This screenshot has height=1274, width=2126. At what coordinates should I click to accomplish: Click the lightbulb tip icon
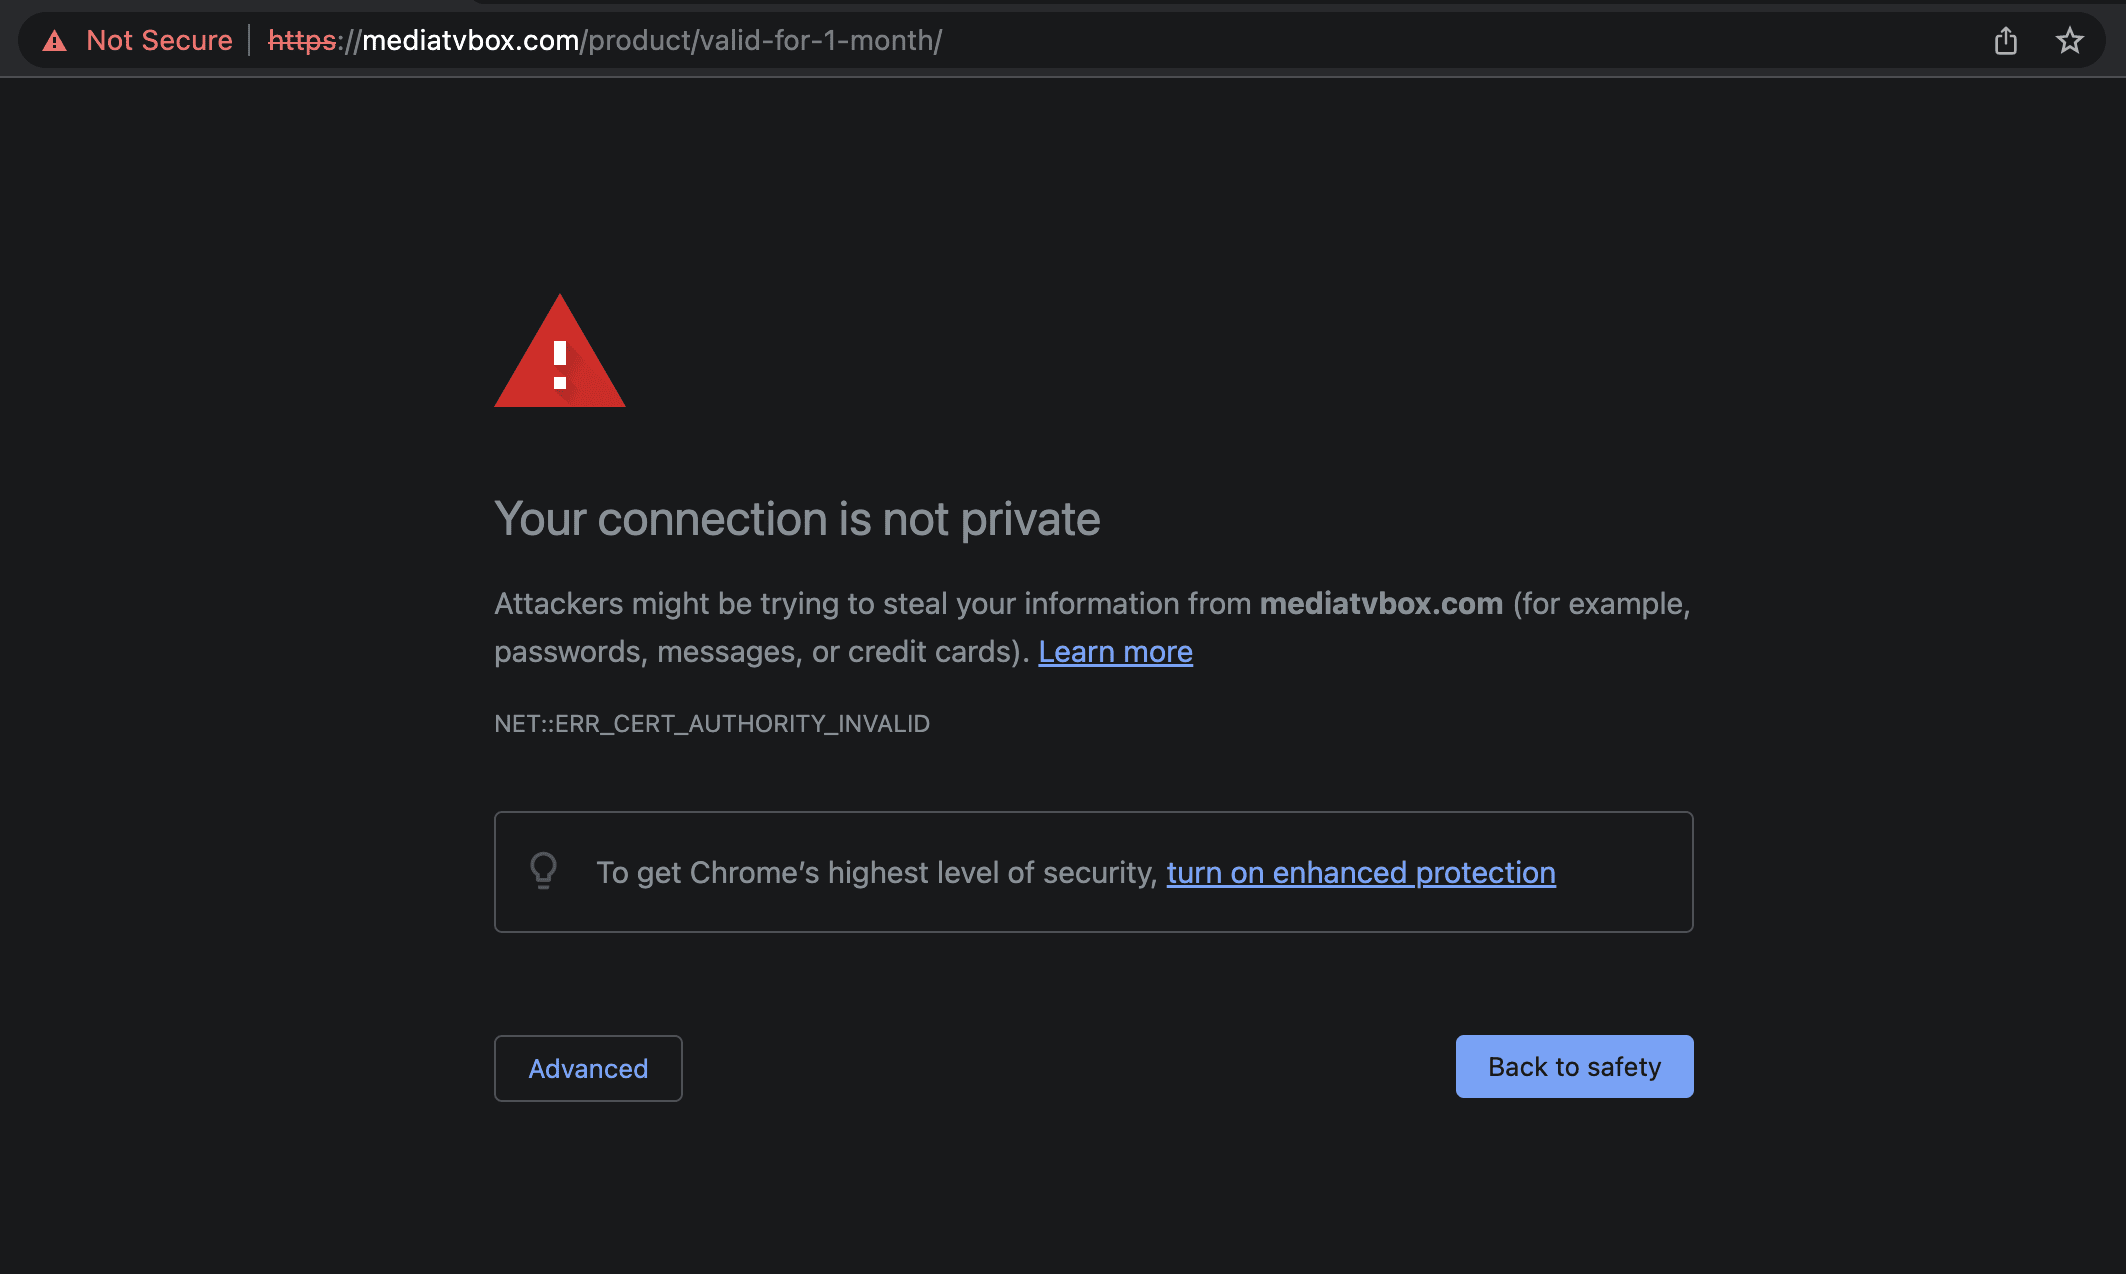(x=543, y=871)
